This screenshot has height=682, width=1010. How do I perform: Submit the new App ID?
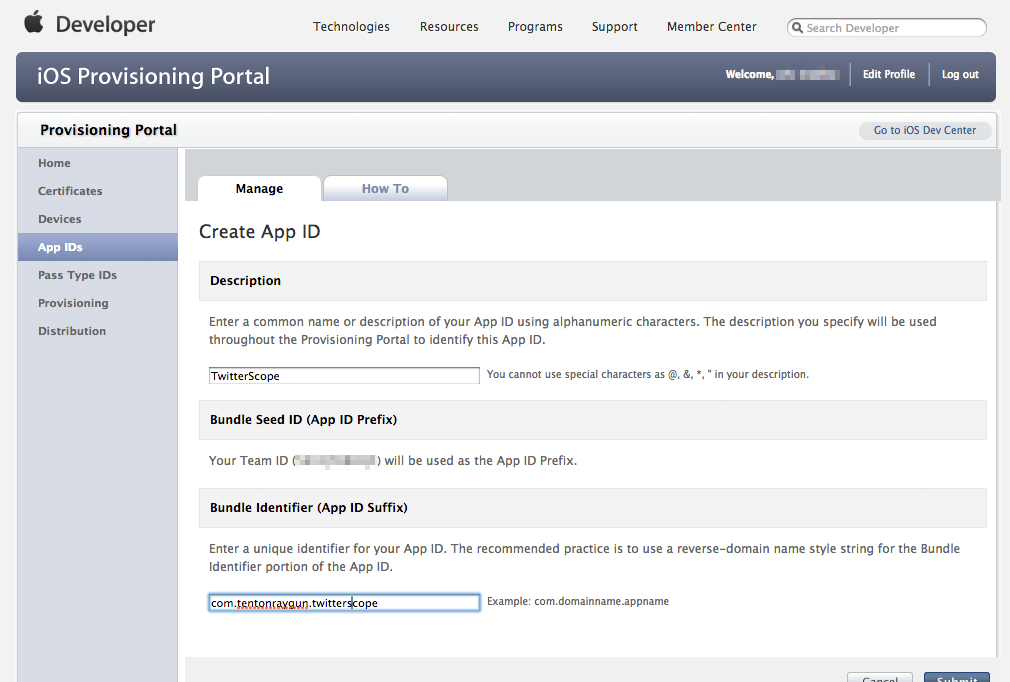point(957,677)
